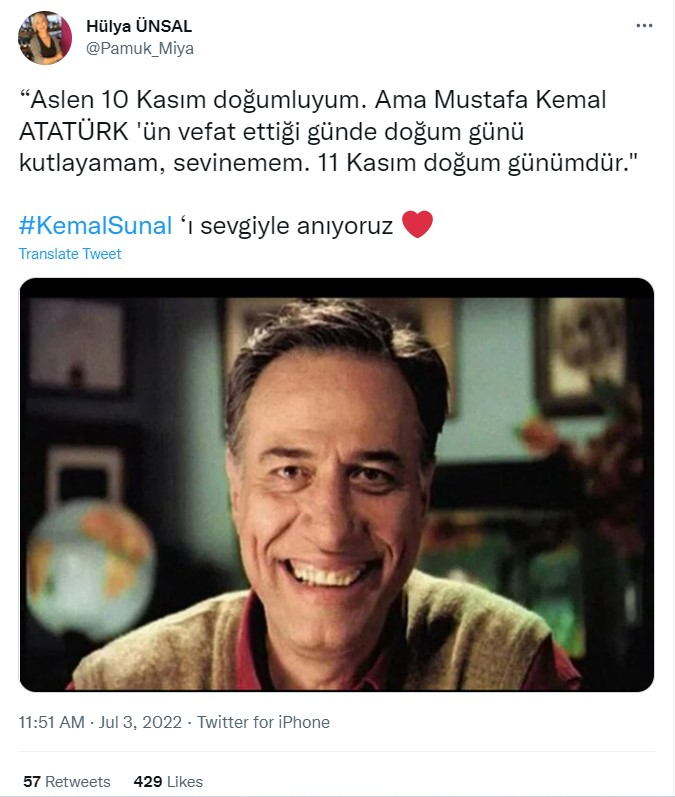Click the red heart emoji
Image resolution: width=675 pixels, height=797 pixels.
coord(417,224)
